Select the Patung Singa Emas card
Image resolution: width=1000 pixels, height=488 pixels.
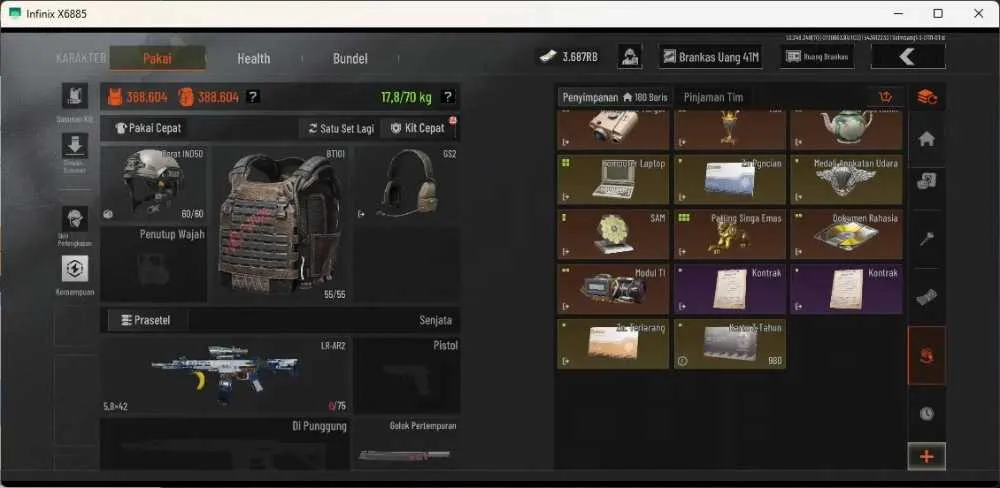pos(730,234)
